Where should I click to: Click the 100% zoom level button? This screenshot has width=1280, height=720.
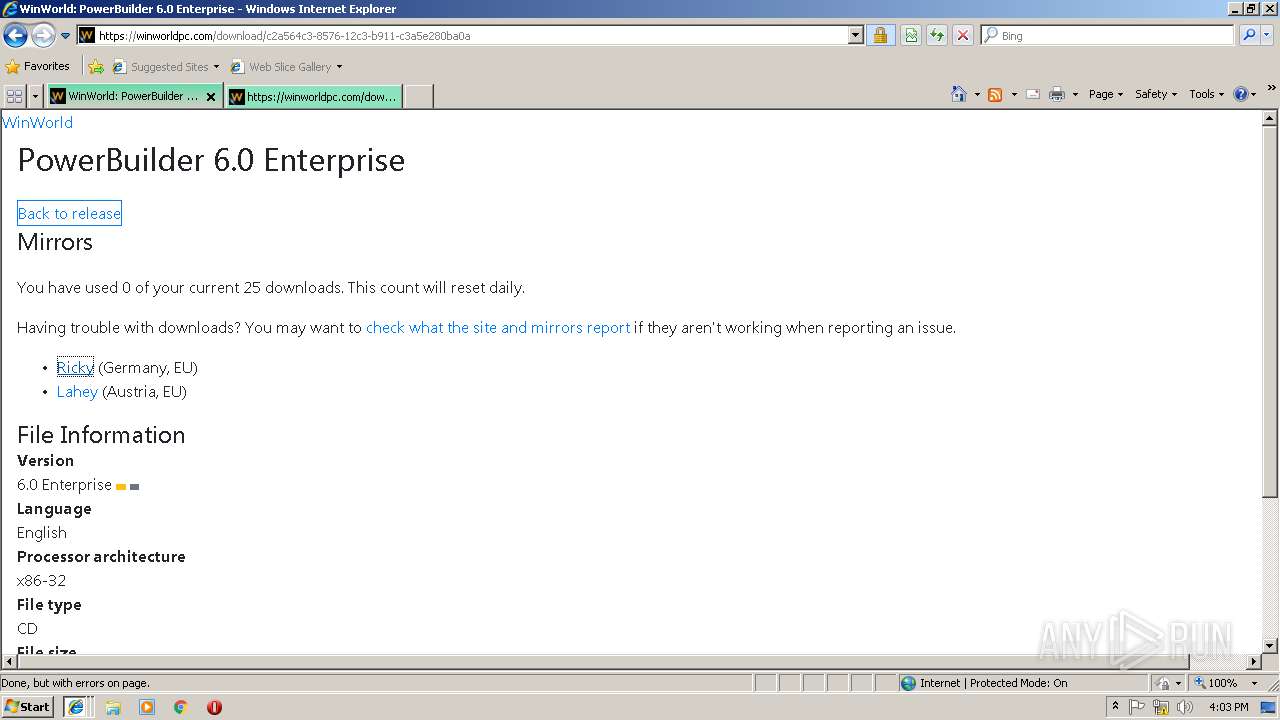pos(1215,683)
